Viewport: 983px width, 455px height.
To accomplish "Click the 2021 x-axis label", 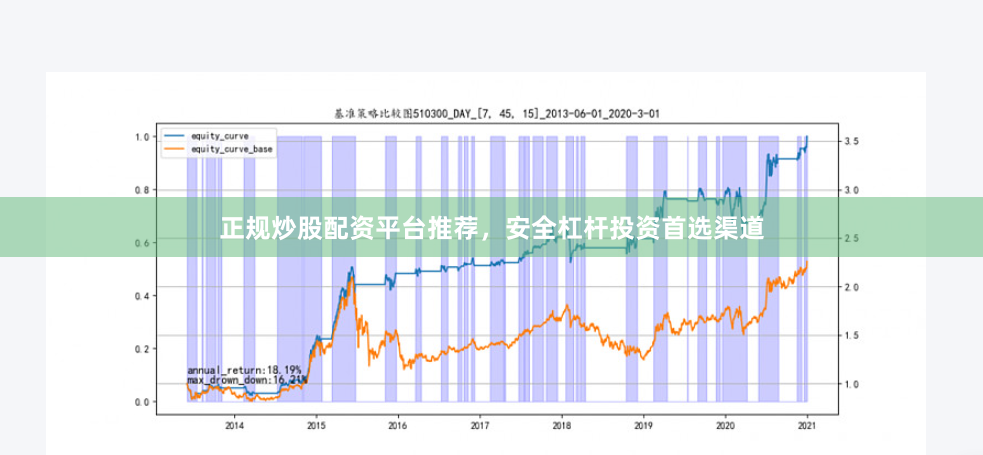I will tap(807, 426).
